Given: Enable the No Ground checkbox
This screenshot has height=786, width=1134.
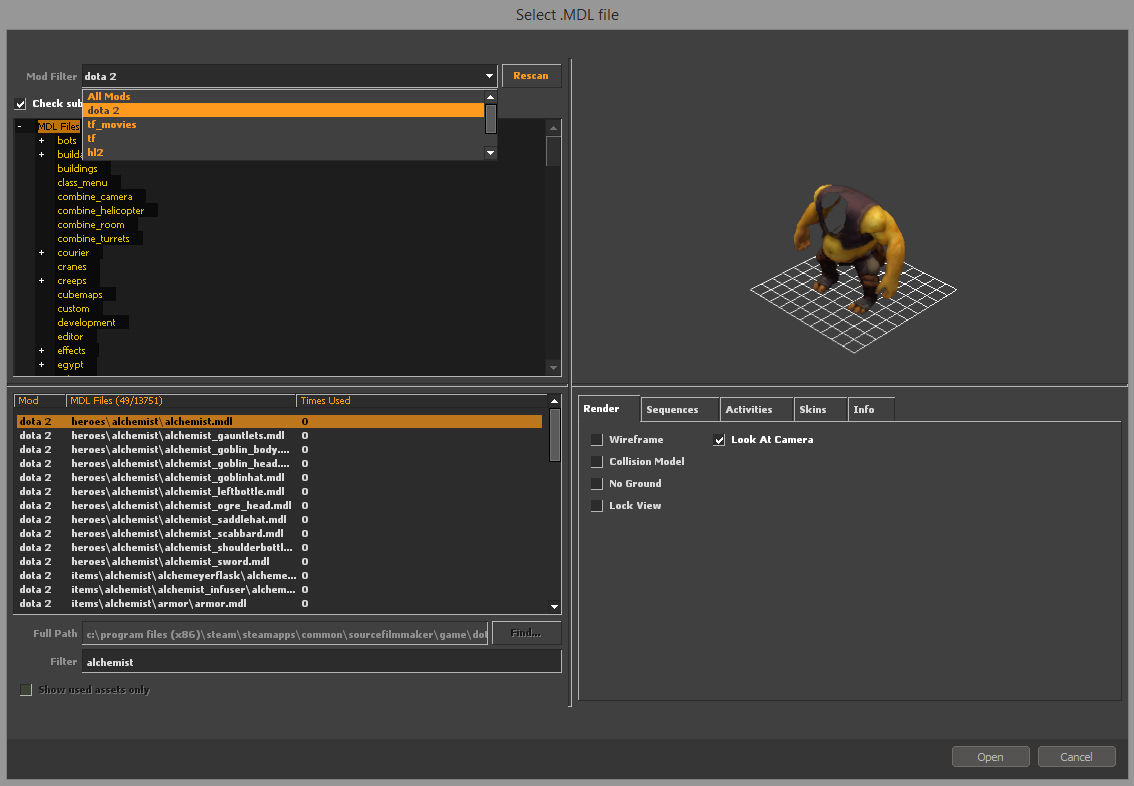Looking at the screenshot, I should pyautogui.click(x=597, y=484).
